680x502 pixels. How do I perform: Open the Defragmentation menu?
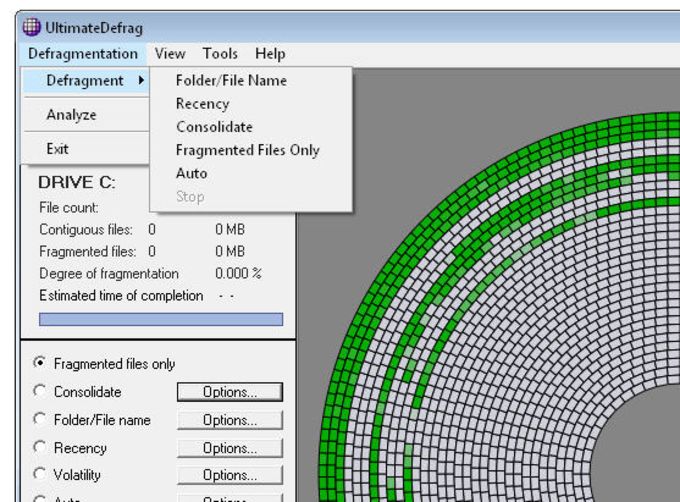(x=83, y=54)
